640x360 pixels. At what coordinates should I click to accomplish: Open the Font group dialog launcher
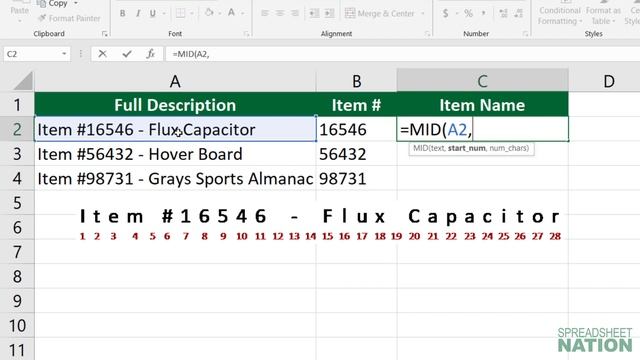tap(246, 34)
